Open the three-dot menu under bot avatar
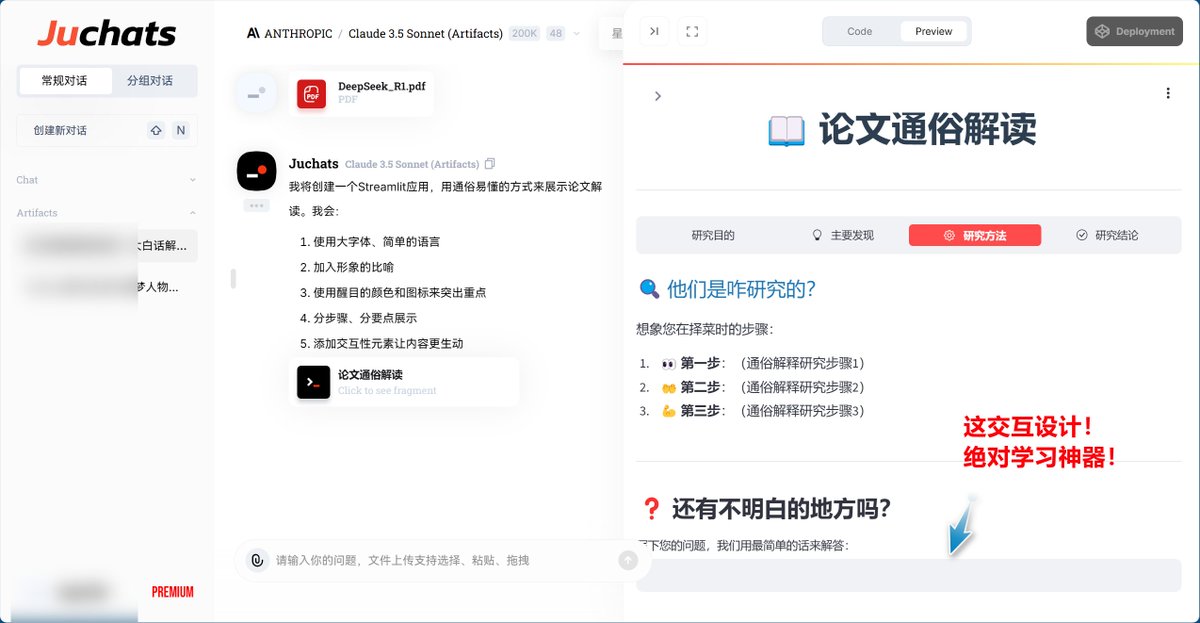The height and width of the screenshot is (623, 1200). (x=256, y=205)
